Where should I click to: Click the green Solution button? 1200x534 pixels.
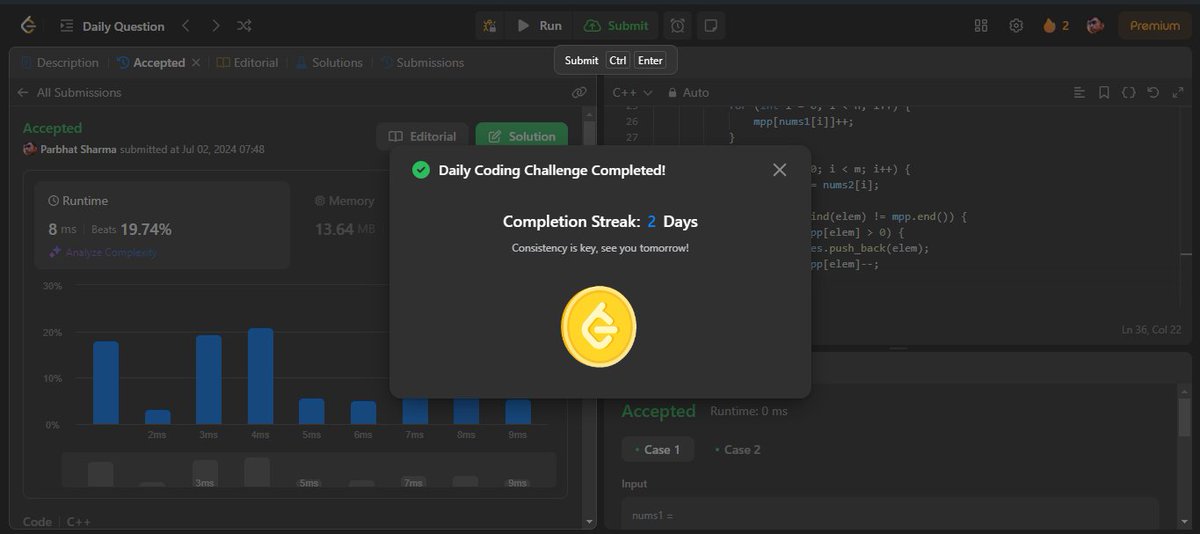pyautogui.click(x=521, y=137)
